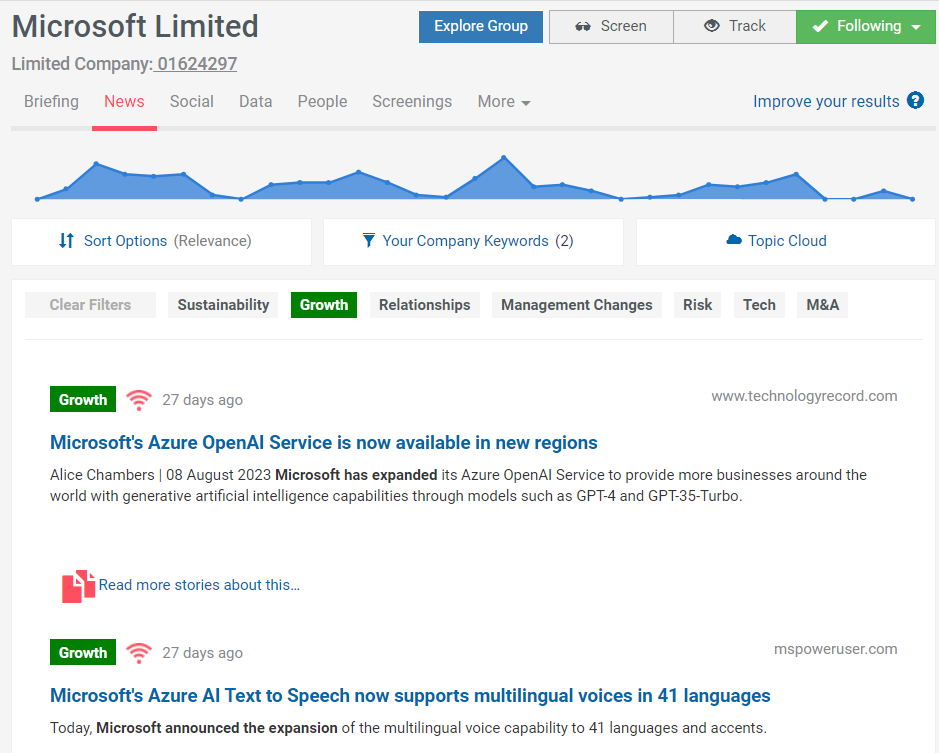Click the eye Track icon

coord(711,26)
